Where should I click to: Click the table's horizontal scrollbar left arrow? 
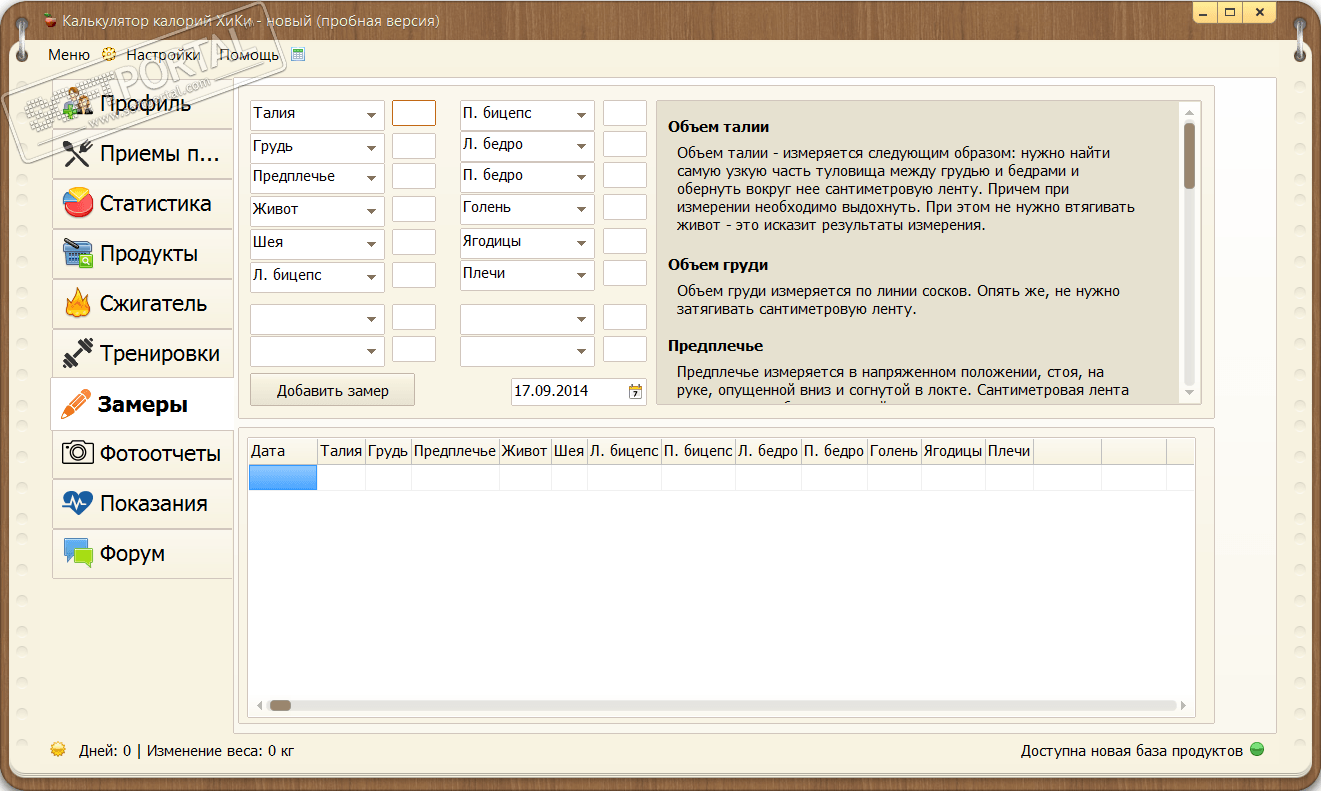(260, 705)
